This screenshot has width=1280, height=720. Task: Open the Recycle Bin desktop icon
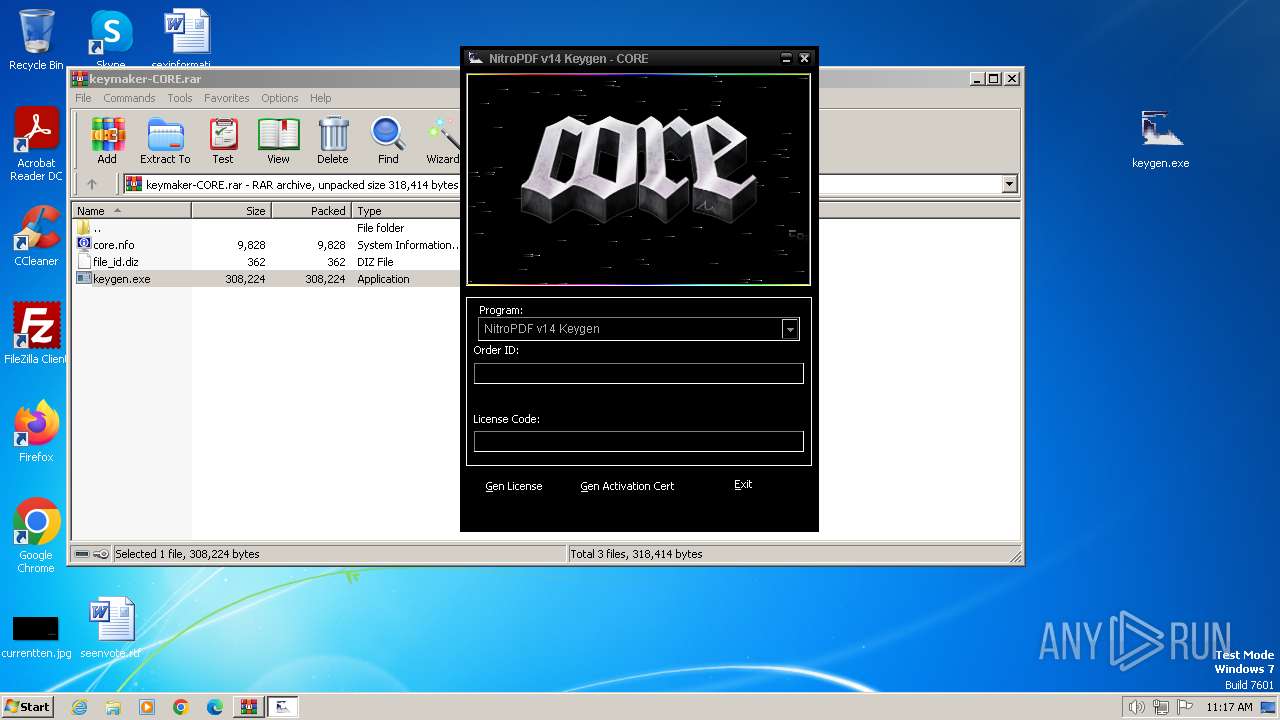36,39
